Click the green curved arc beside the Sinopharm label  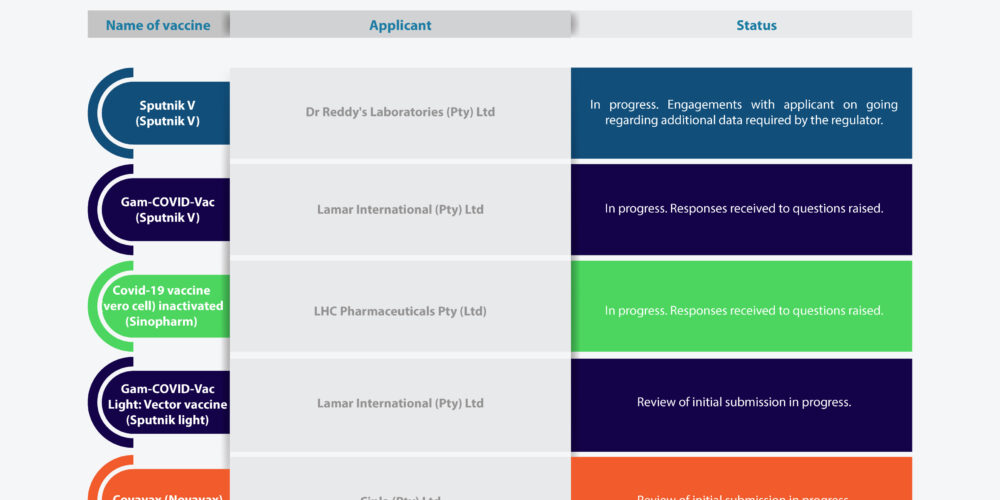click(96, 306)
